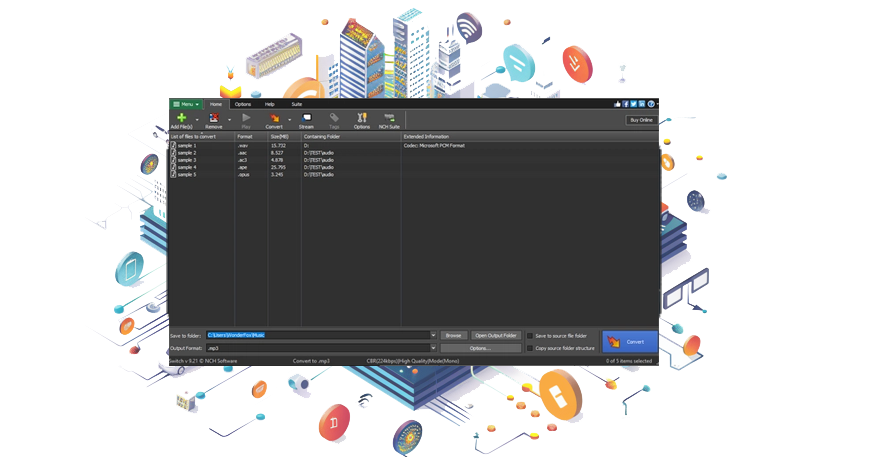Click the .ac3 format cell
Viewport: 870px width, 457px height.
tap(242, 160)
